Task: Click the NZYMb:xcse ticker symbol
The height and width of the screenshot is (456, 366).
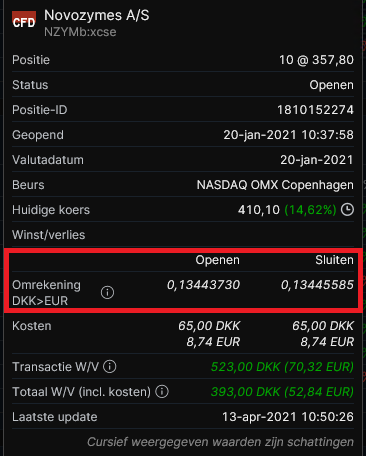Action: pyautogui.click(x=80, y=32)
